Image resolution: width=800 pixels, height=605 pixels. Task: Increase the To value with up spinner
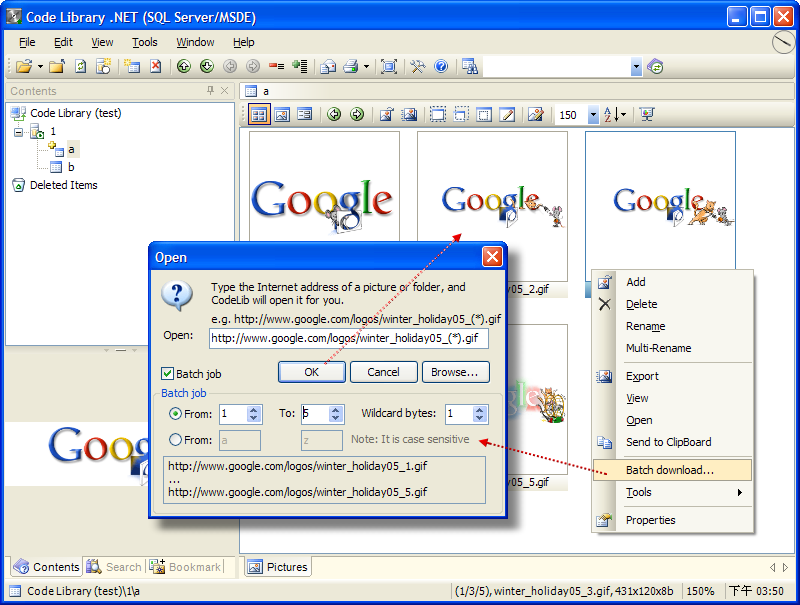point(335,410)
